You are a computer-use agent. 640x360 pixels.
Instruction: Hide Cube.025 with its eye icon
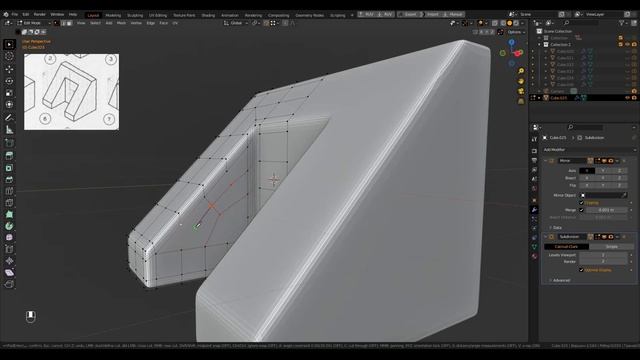click(x=628, y=98)
